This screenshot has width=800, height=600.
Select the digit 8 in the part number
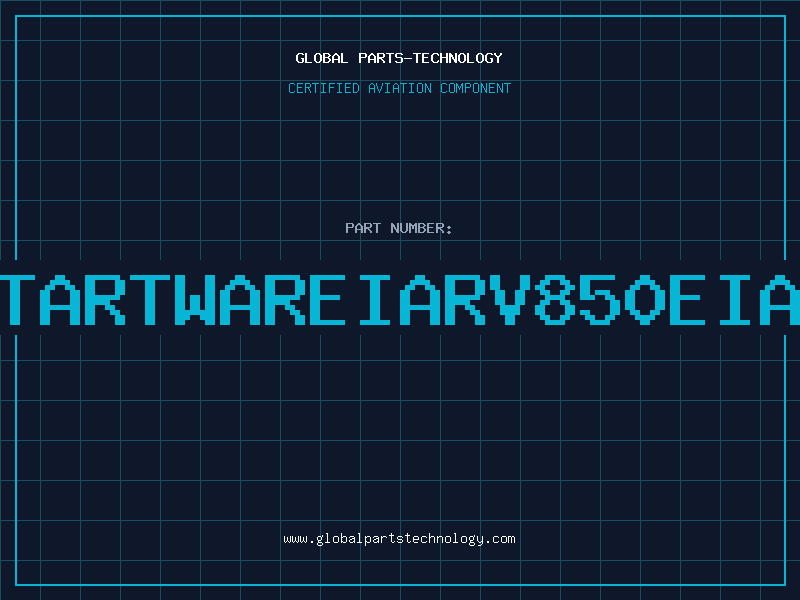coord(555,300)
